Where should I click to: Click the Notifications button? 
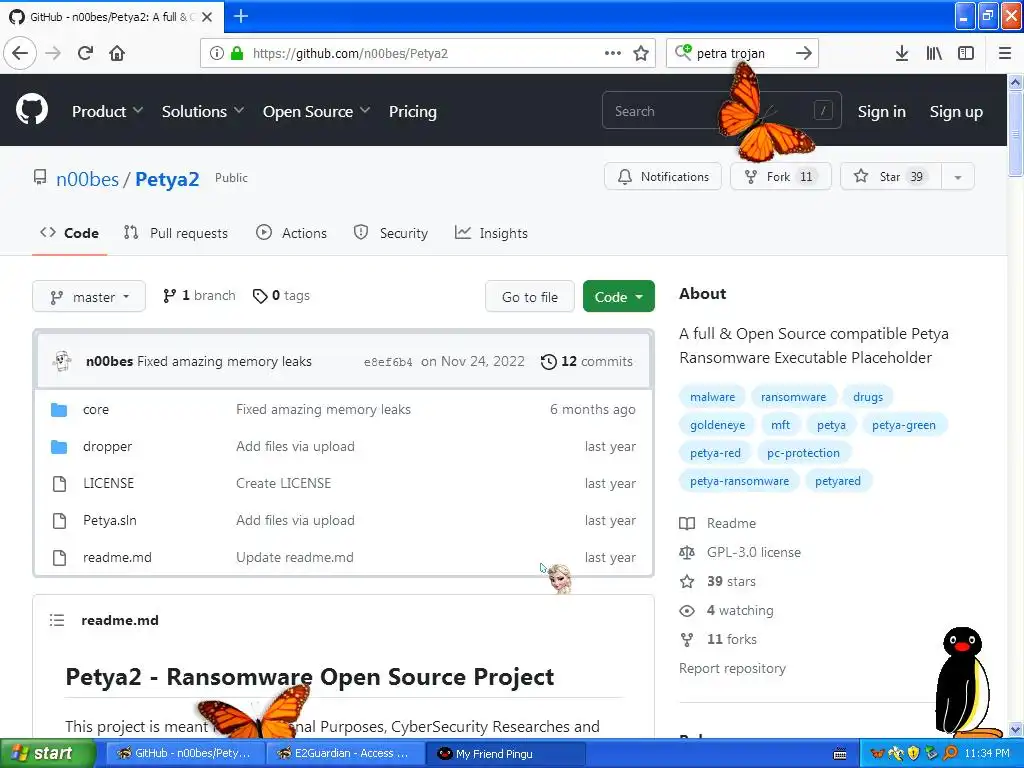(x=663, y=176)
